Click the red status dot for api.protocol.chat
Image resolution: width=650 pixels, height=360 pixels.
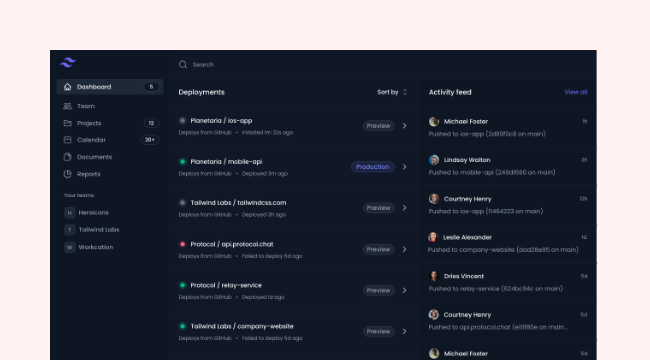coord(182,244)
